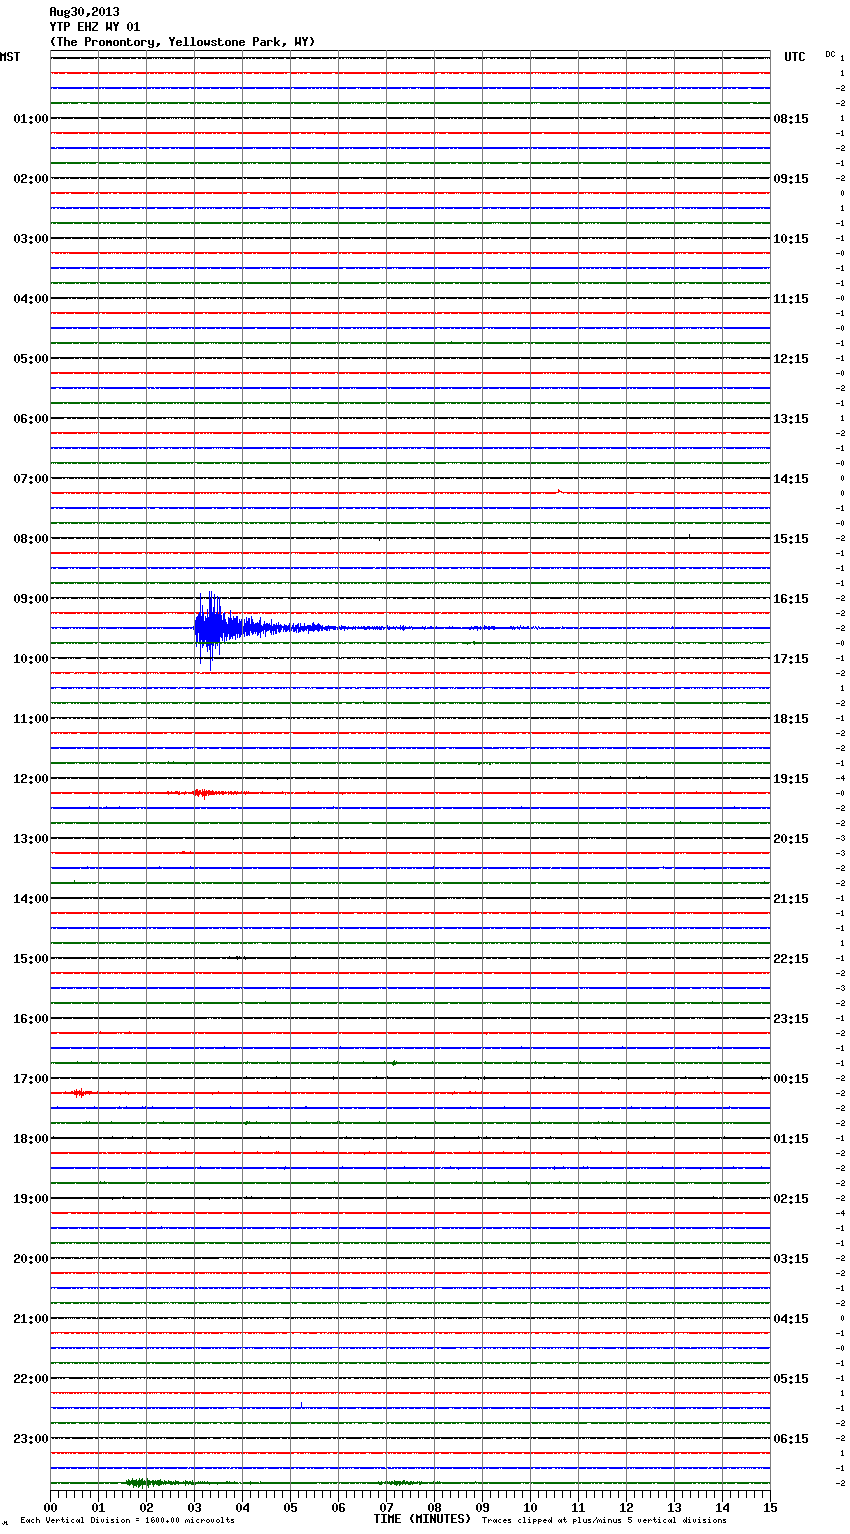Screen dimensions: 850x1534
Task: Select MST time label 17:00
Action: [x=31, y=1079]
